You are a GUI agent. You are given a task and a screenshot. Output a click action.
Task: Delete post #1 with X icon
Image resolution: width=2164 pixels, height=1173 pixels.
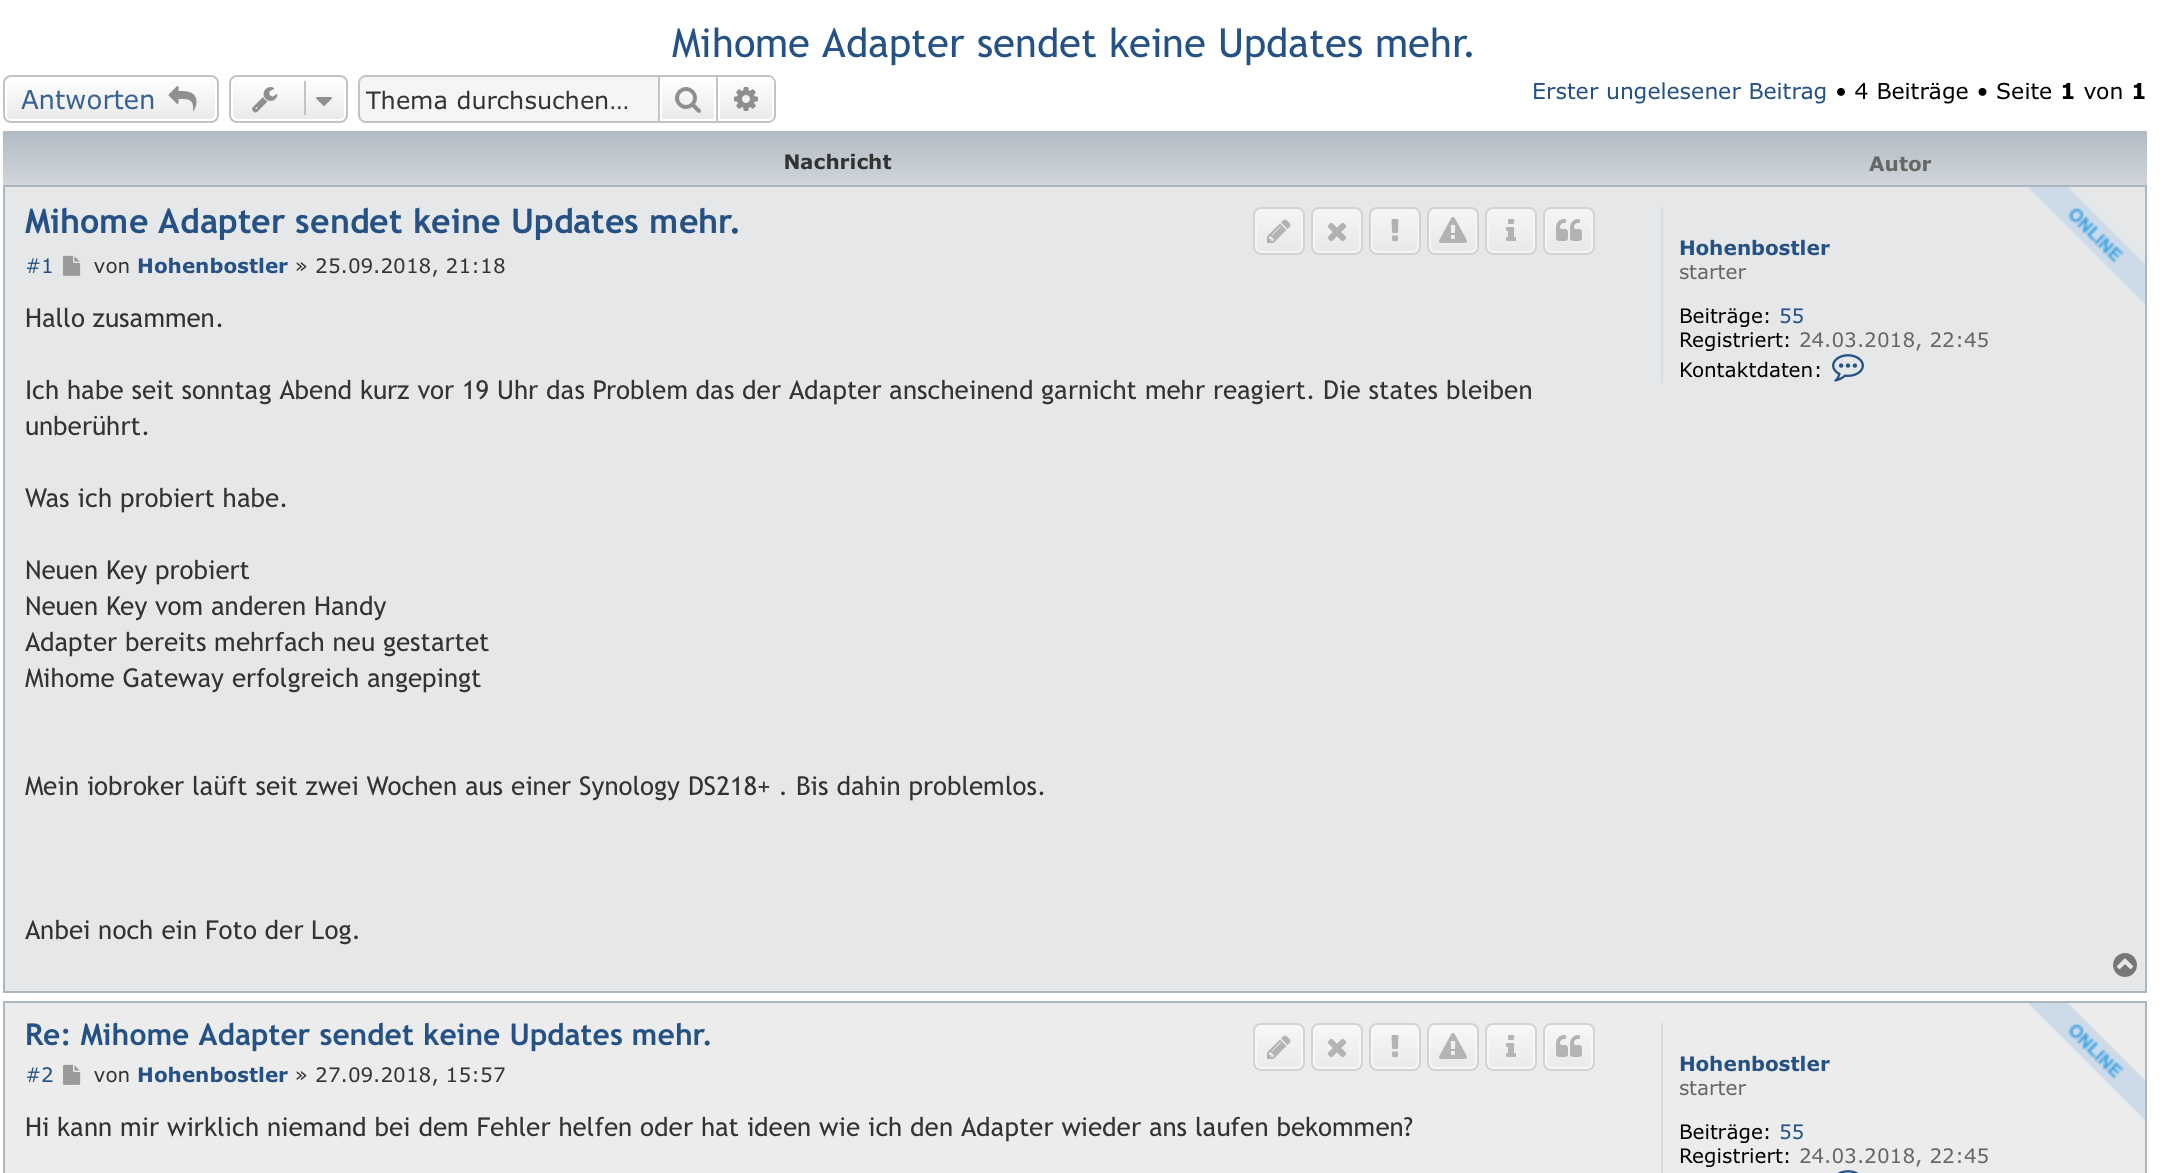[x=1337, y=232]
